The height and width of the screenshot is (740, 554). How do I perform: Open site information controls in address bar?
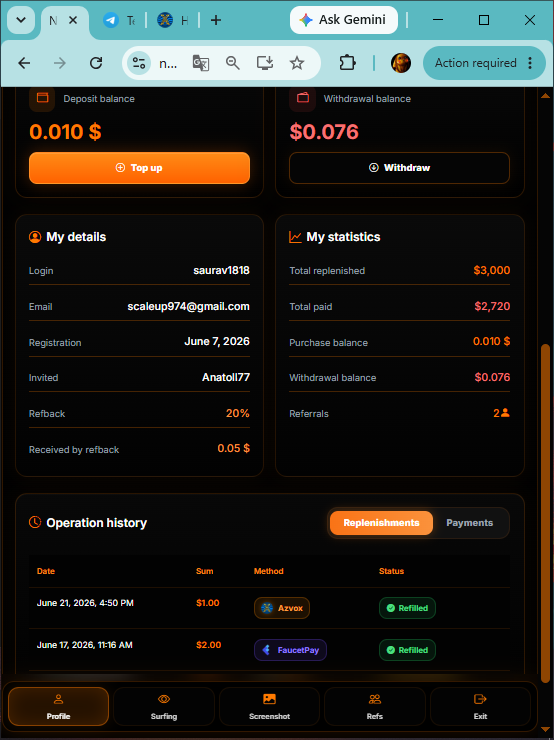click(139, 63)
